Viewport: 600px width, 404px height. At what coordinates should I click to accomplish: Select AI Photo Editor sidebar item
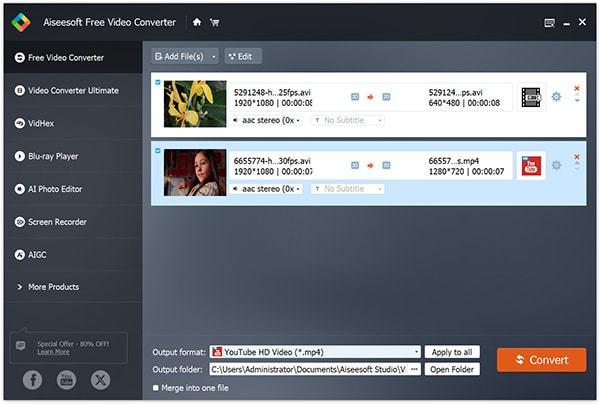click(73, 189)
